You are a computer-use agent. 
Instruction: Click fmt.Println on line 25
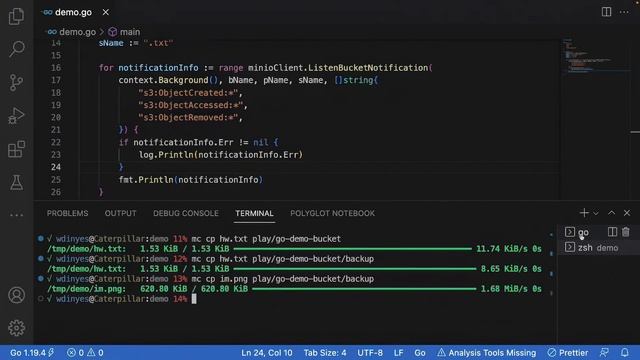pyautogui.click(x=146, y=180)
